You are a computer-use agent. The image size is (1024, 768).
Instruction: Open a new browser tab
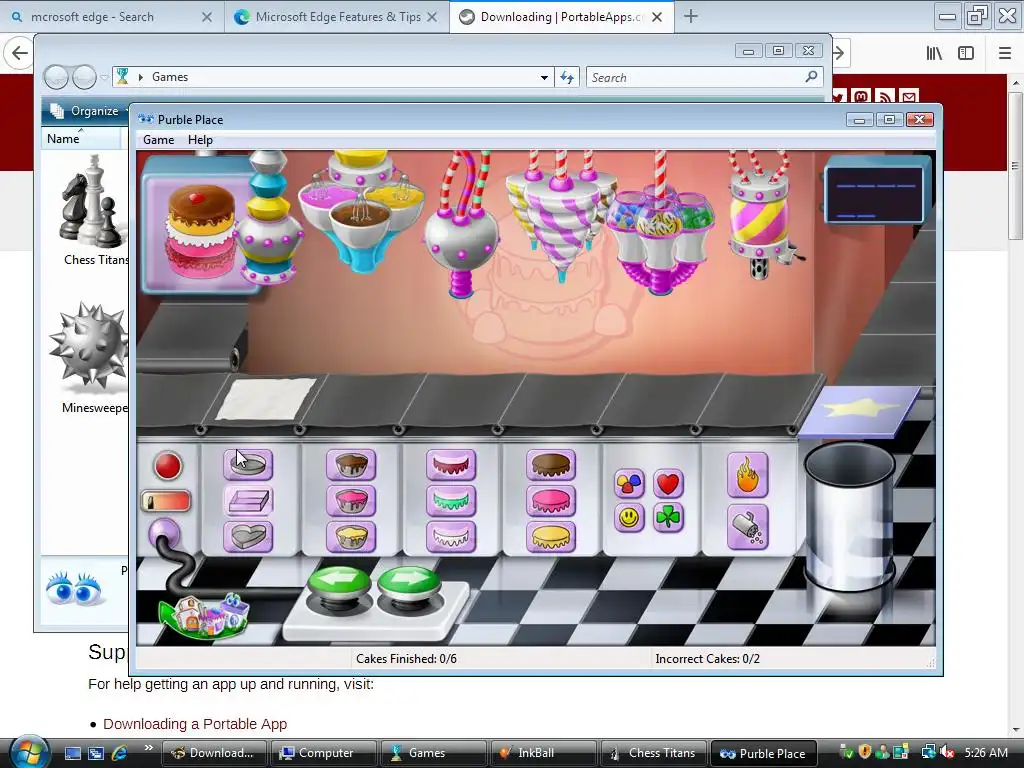pos(690,17)
